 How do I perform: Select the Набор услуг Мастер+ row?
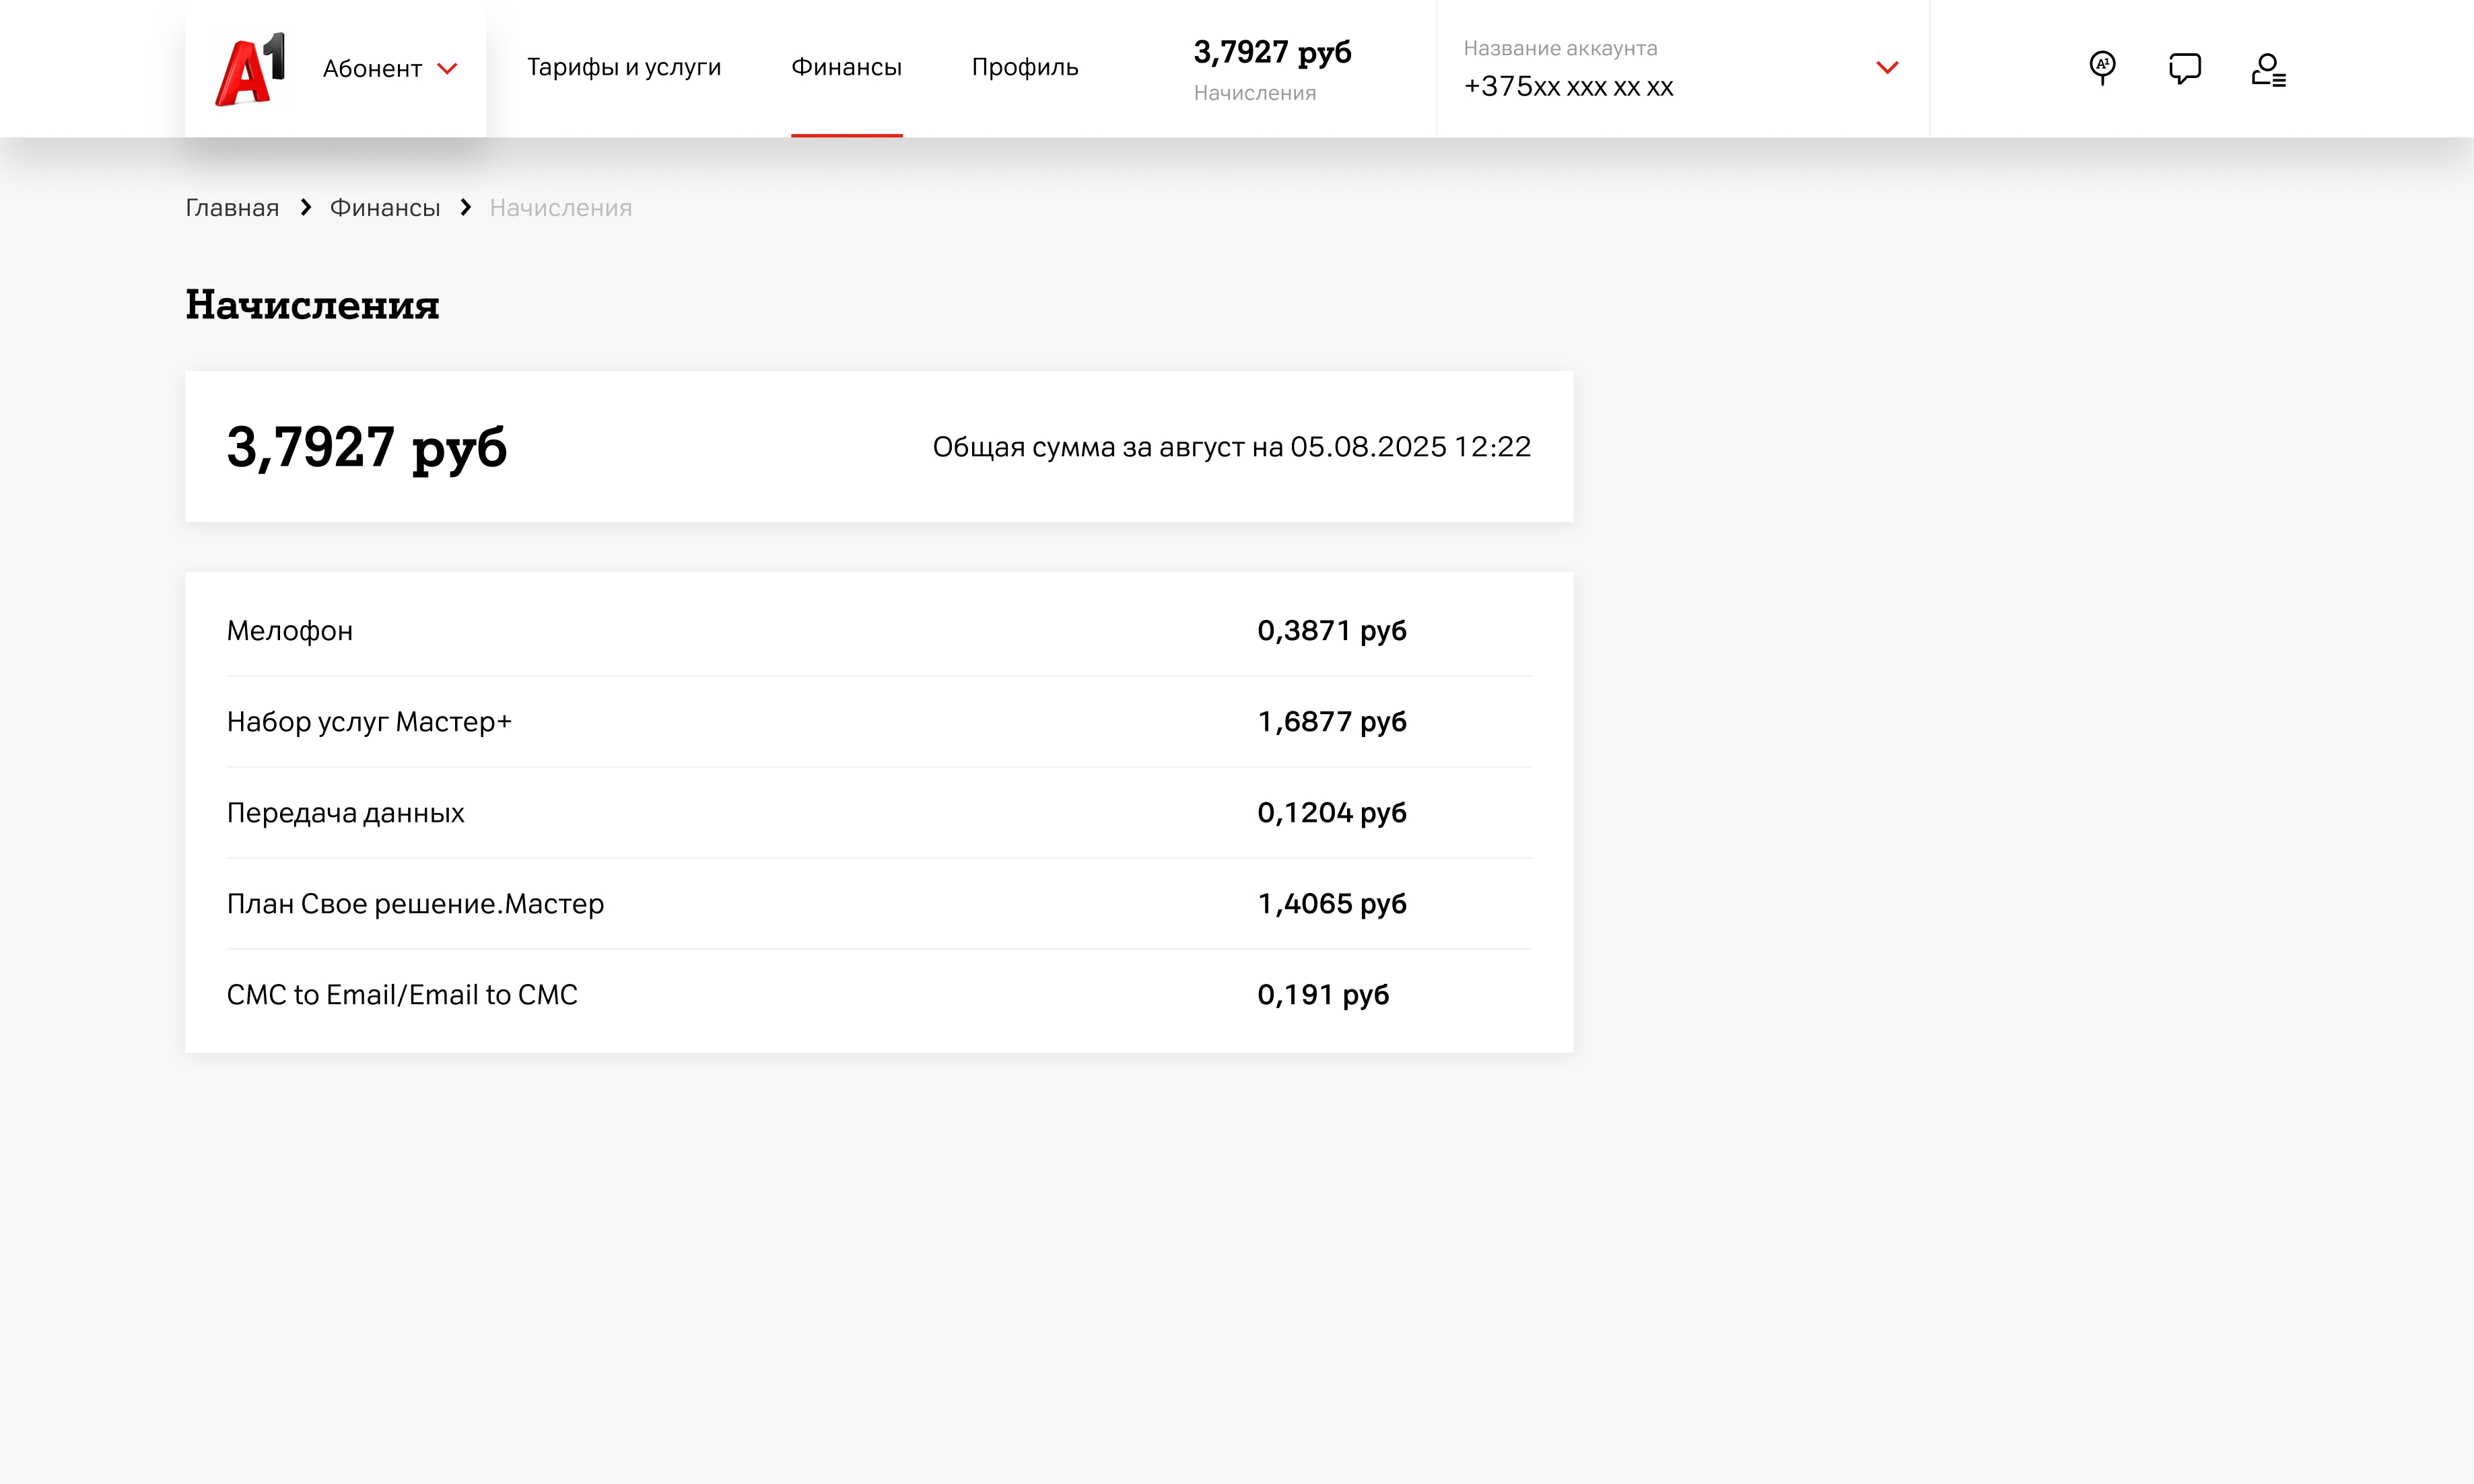(369, 722)
